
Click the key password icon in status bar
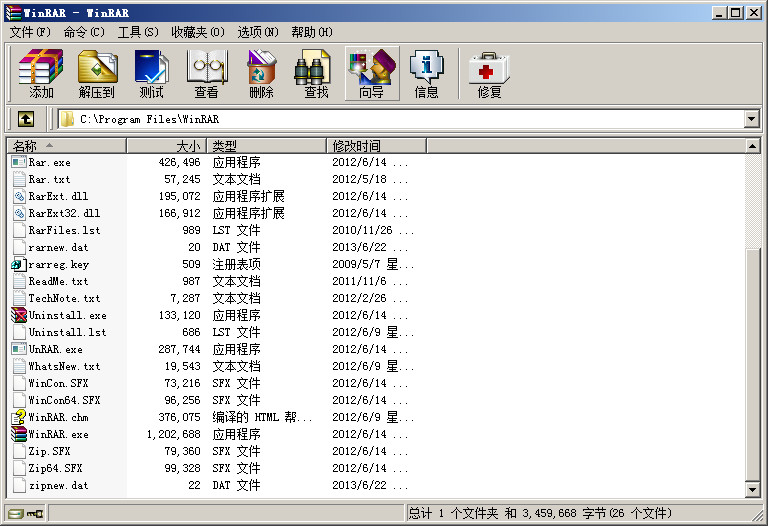pos(35,513)
